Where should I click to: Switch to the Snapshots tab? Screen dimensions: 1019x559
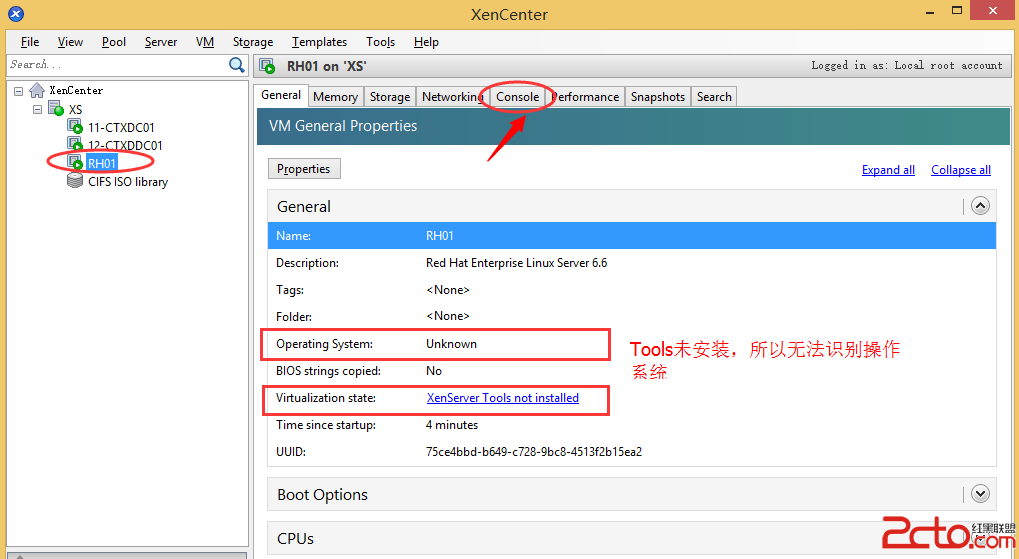658,96
